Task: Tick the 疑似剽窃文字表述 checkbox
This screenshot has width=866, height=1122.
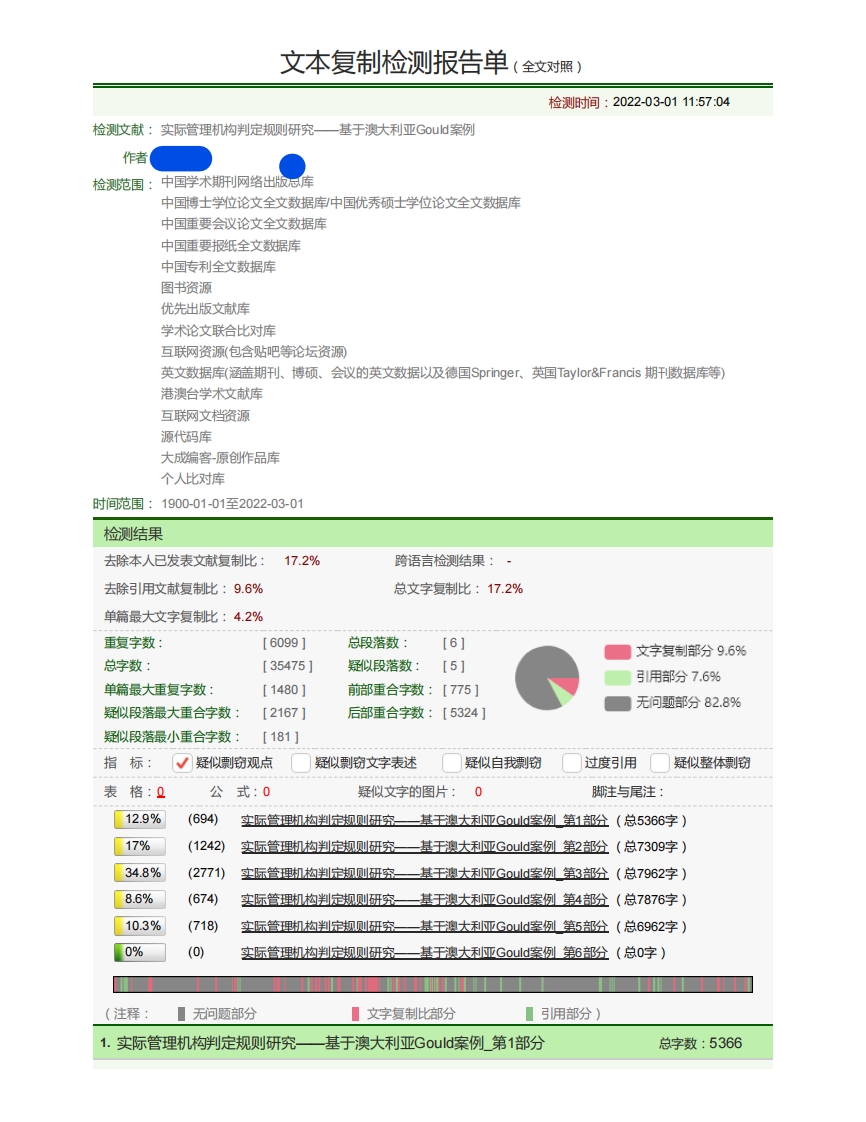Action: coord(301,763)
